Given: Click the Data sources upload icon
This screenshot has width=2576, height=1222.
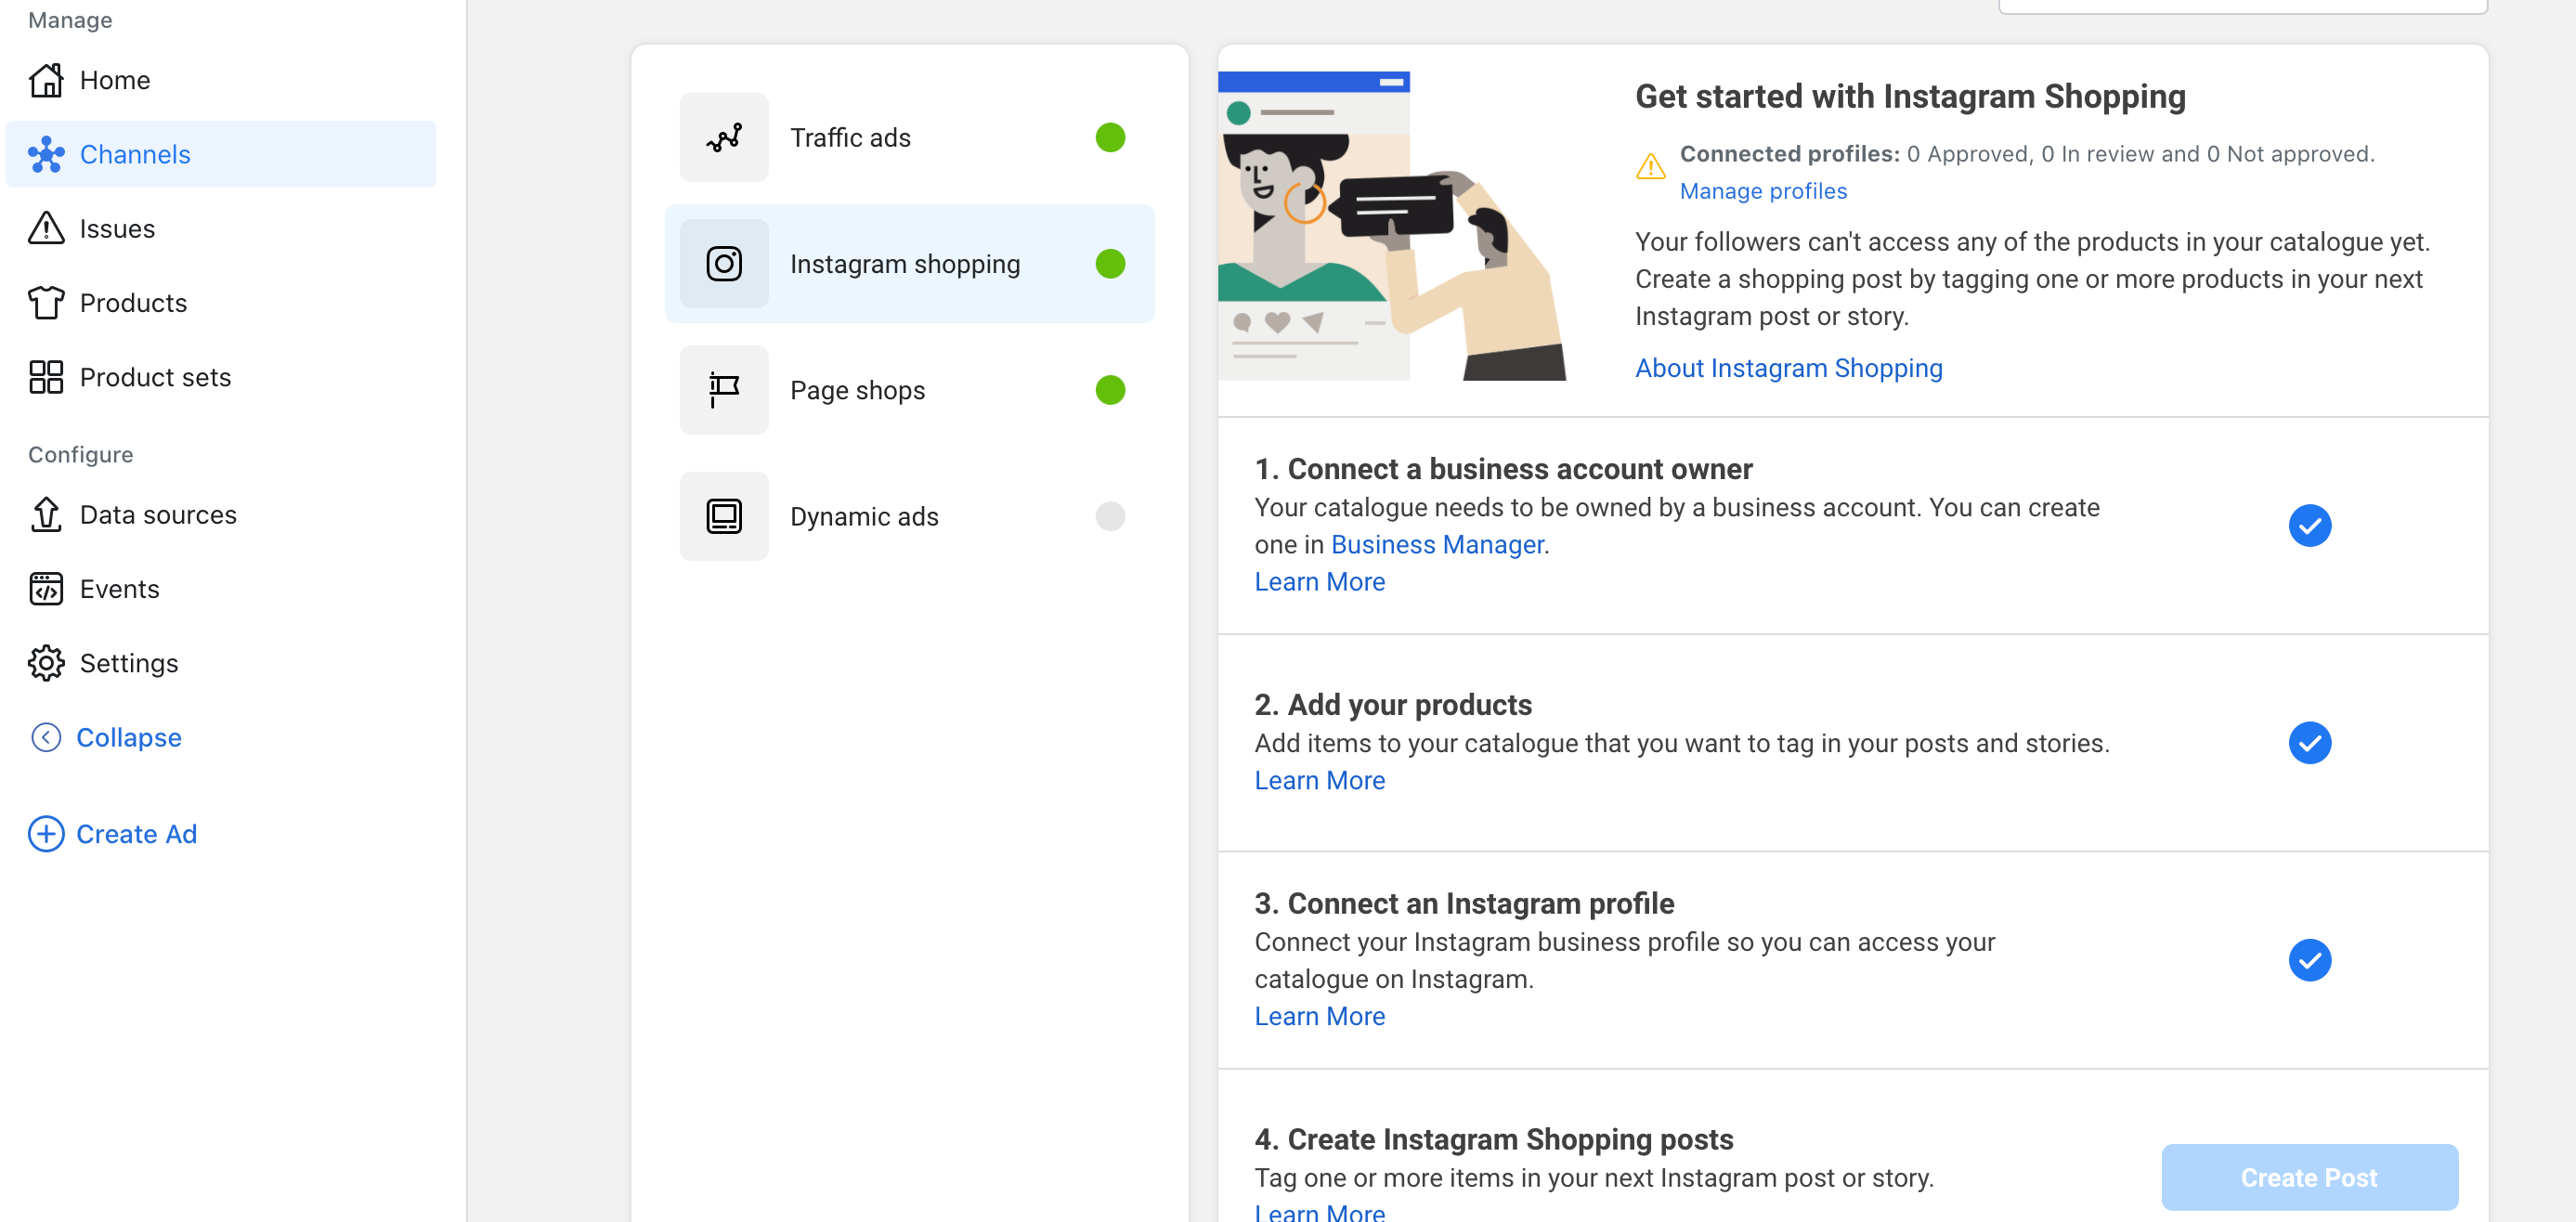Looking at the screenshot, I should click(46, 514).
